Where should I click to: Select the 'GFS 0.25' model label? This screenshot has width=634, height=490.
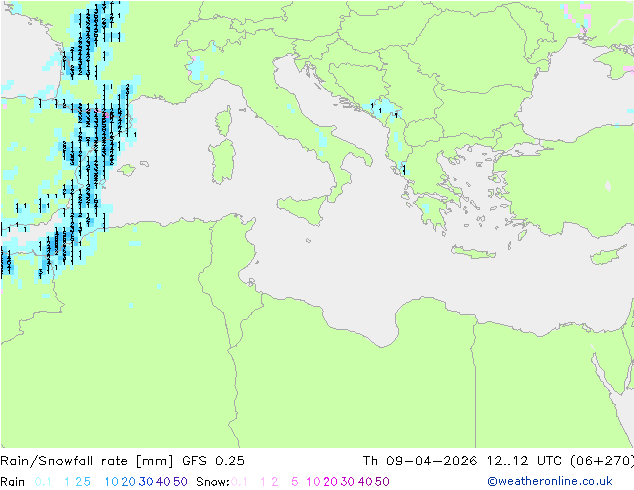213,461
